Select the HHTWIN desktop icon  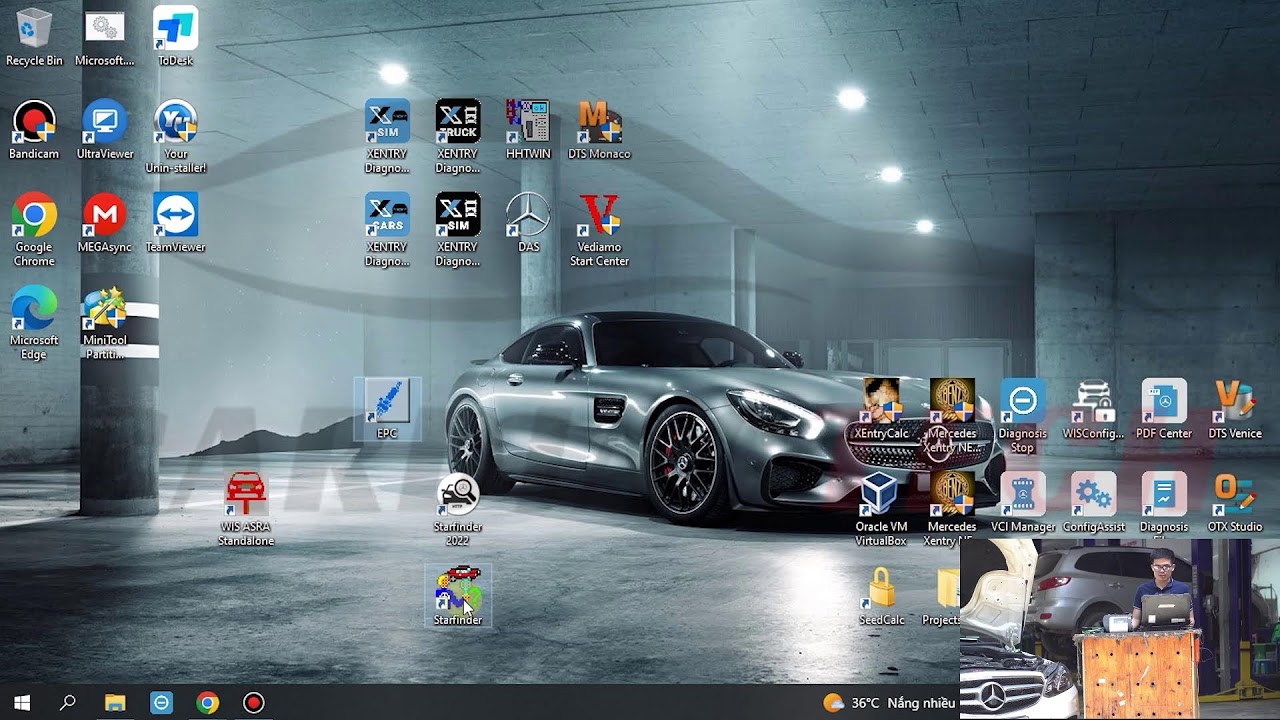(x=528, y=123)
